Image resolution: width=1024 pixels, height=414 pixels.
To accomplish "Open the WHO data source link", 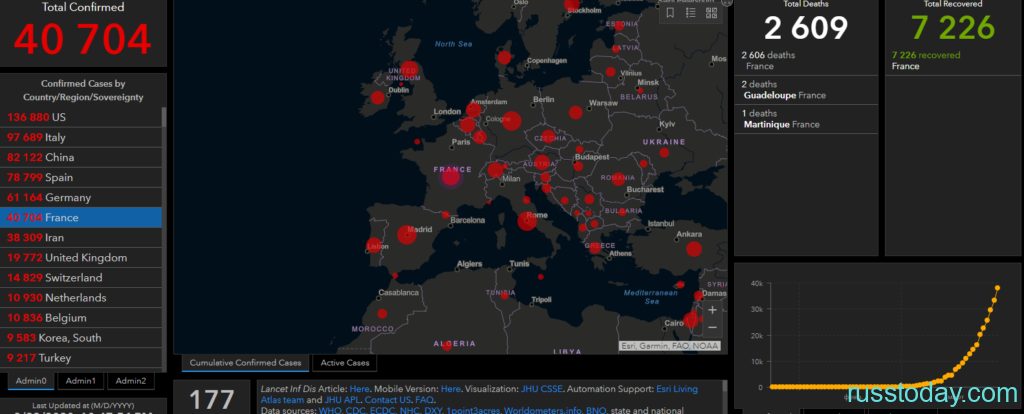I will [329, 410].
